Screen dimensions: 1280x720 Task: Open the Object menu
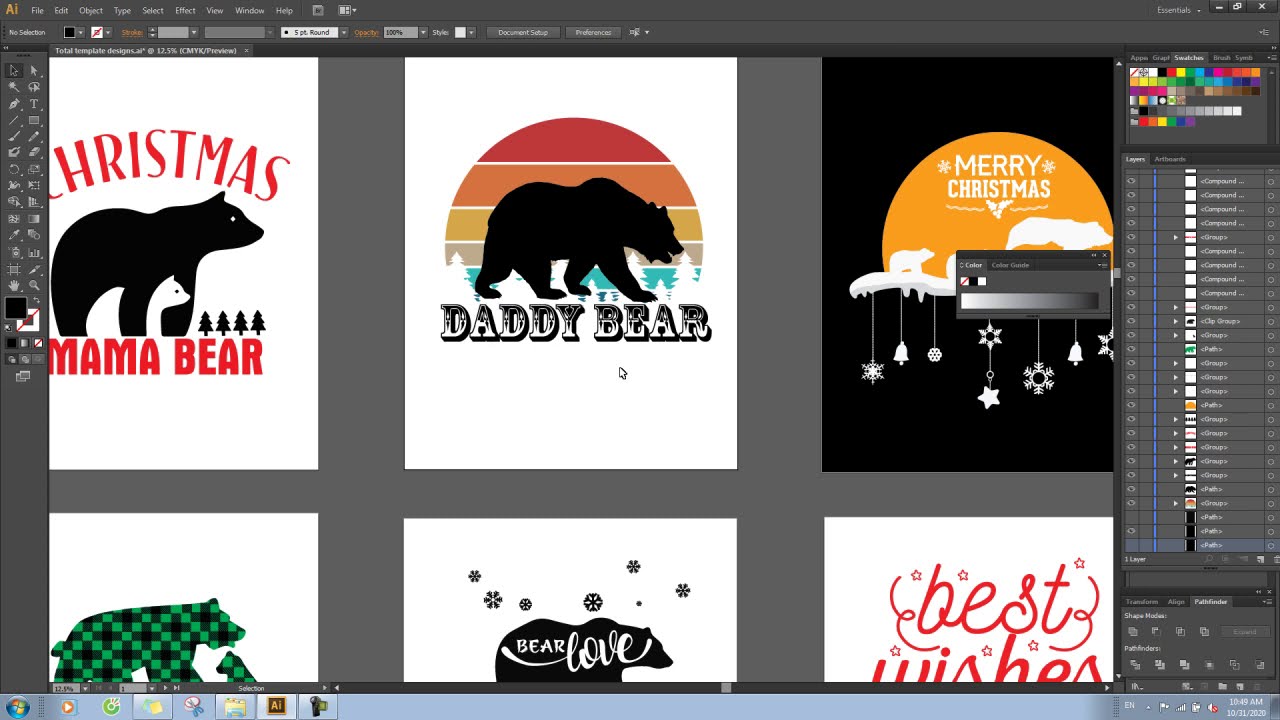(x=91, y=10)
